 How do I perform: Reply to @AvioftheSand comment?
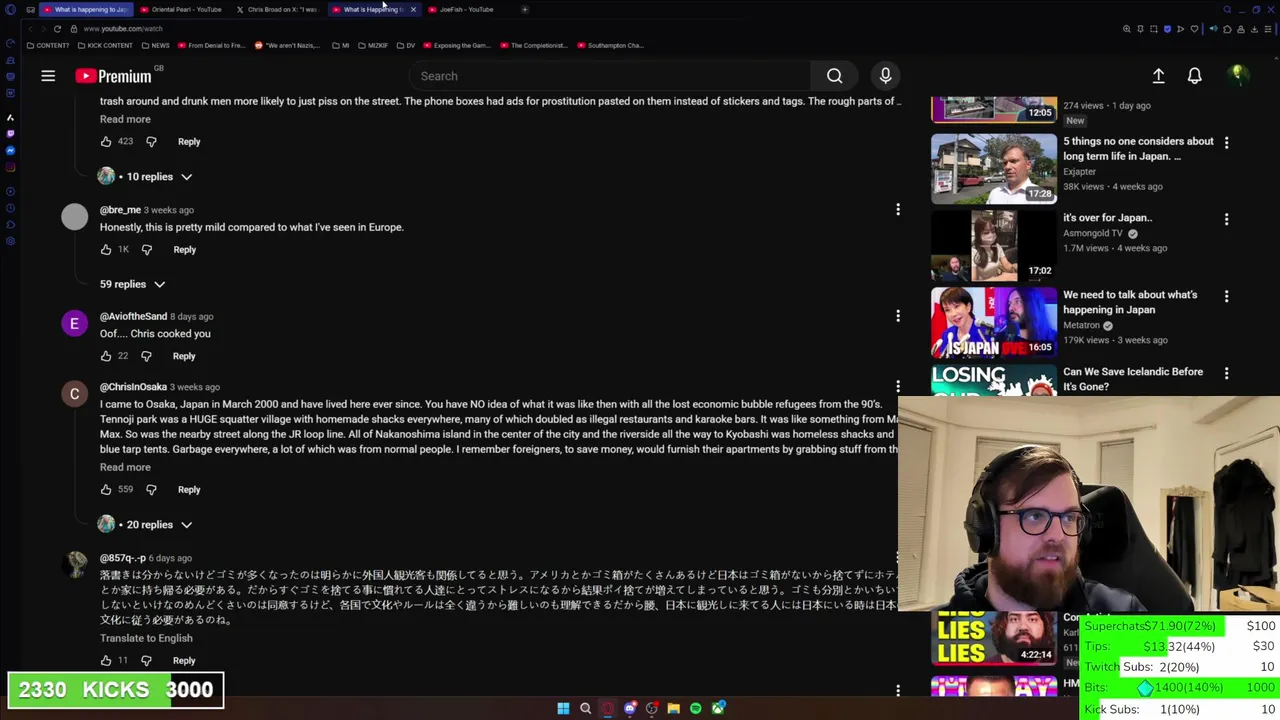184,356
